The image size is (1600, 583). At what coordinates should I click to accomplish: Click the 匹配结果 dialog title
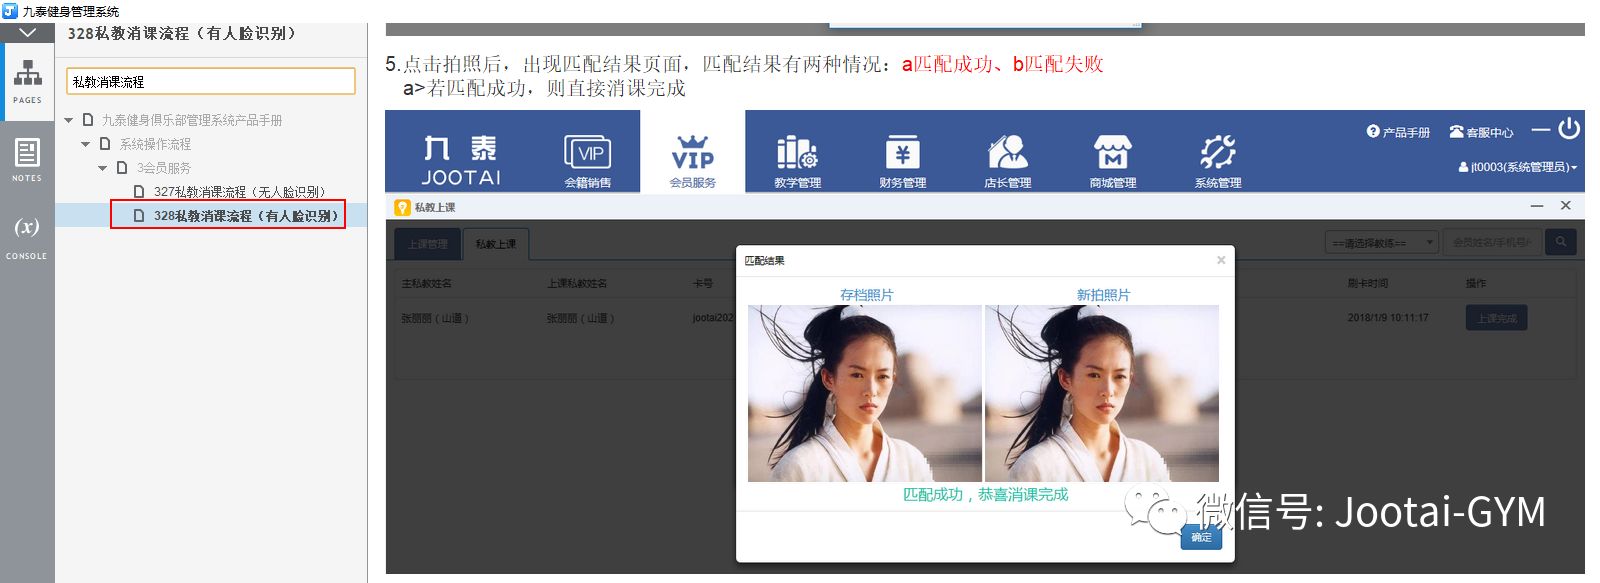(x=765, y=261)
